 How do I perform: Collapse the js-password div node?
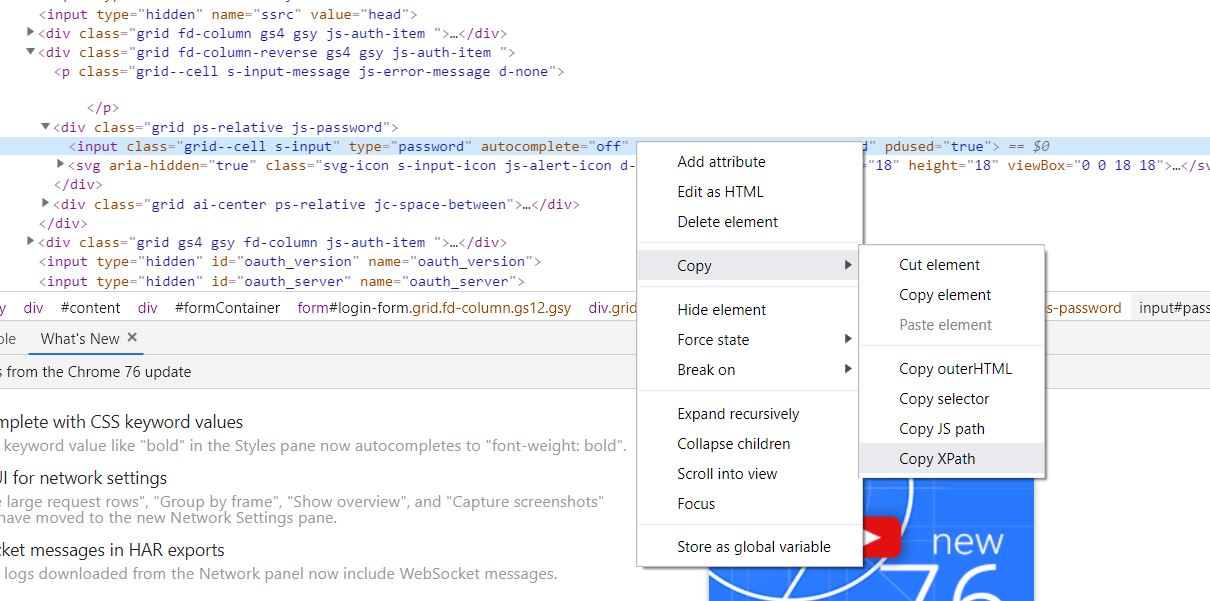pyautogui.click(x=45, y=127)
